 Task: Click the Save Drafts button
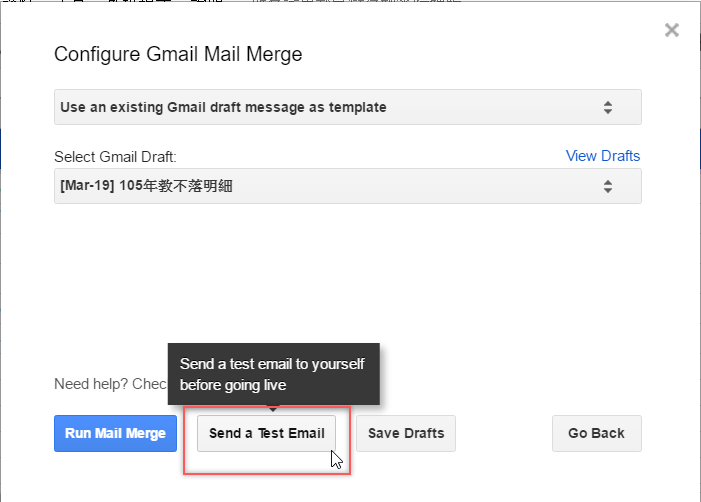click(406, 434)
